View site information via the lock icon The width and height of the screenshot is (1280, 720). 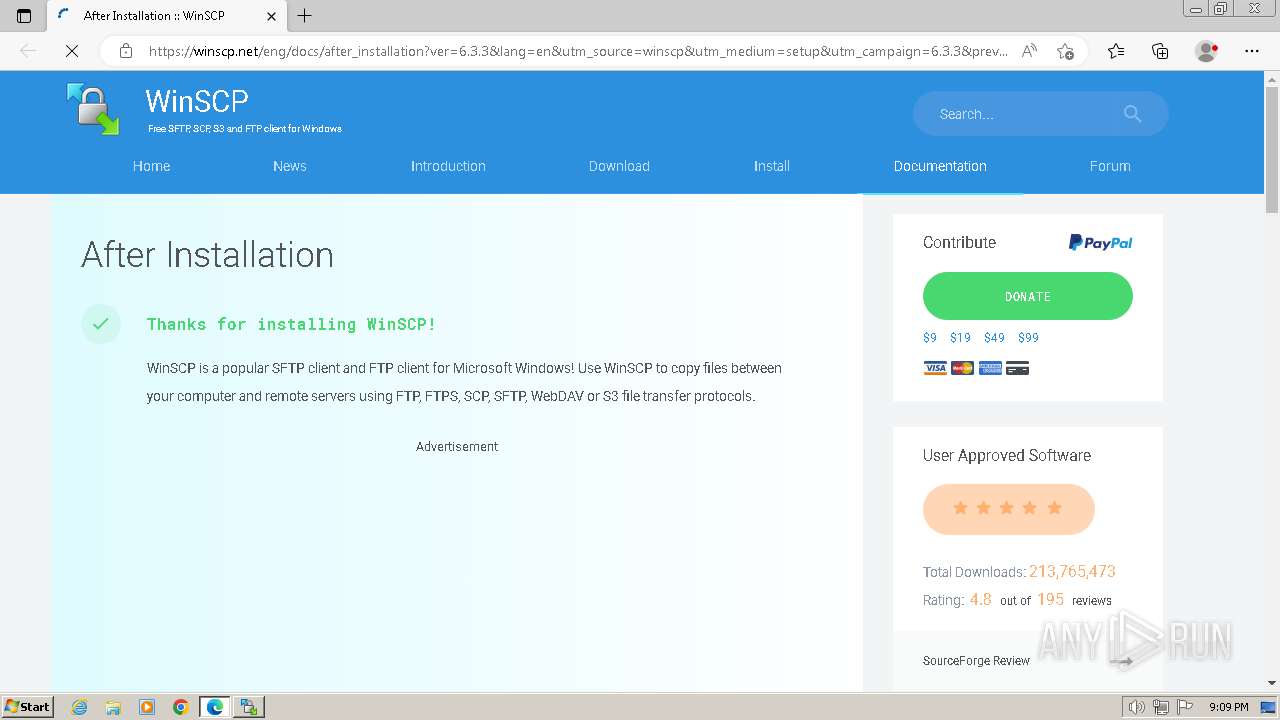[126, 51]
